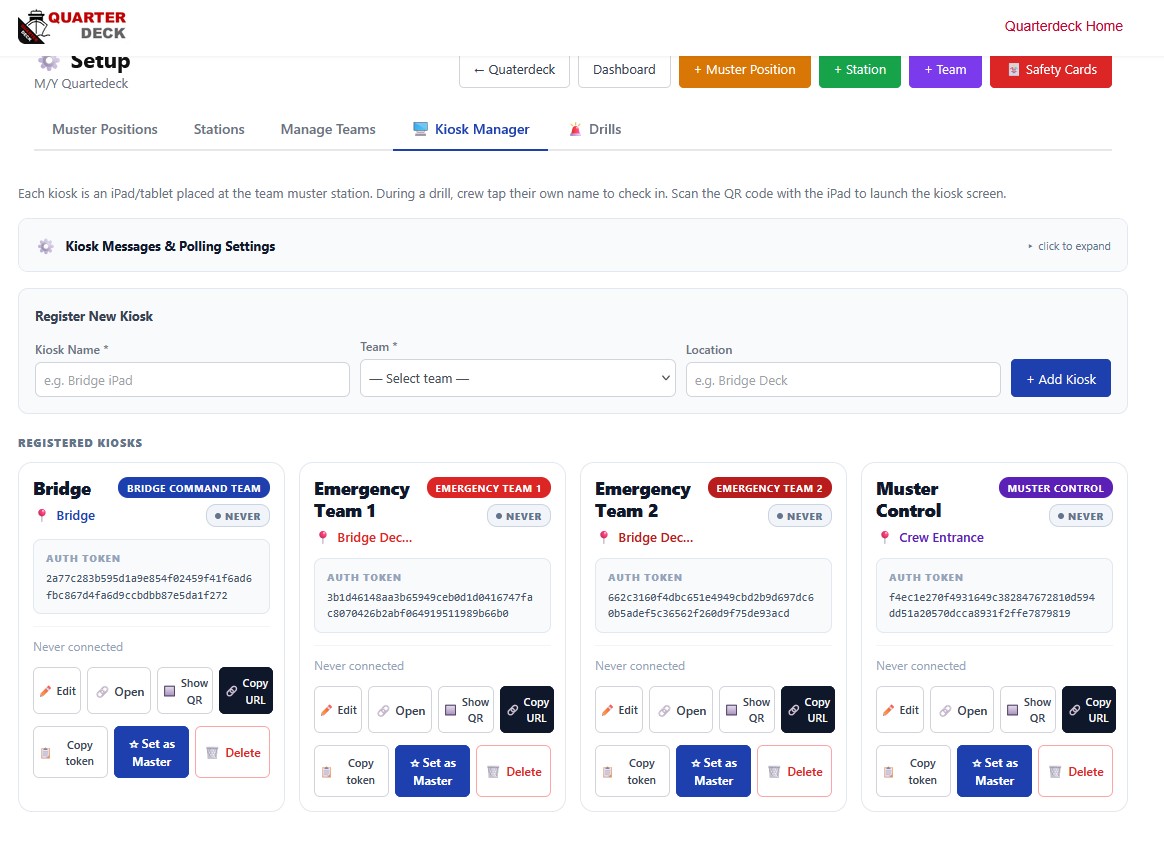Screen dimensions: 1164x847
Task: Focus the Kiosk Name input field
Action: (192, 380)
